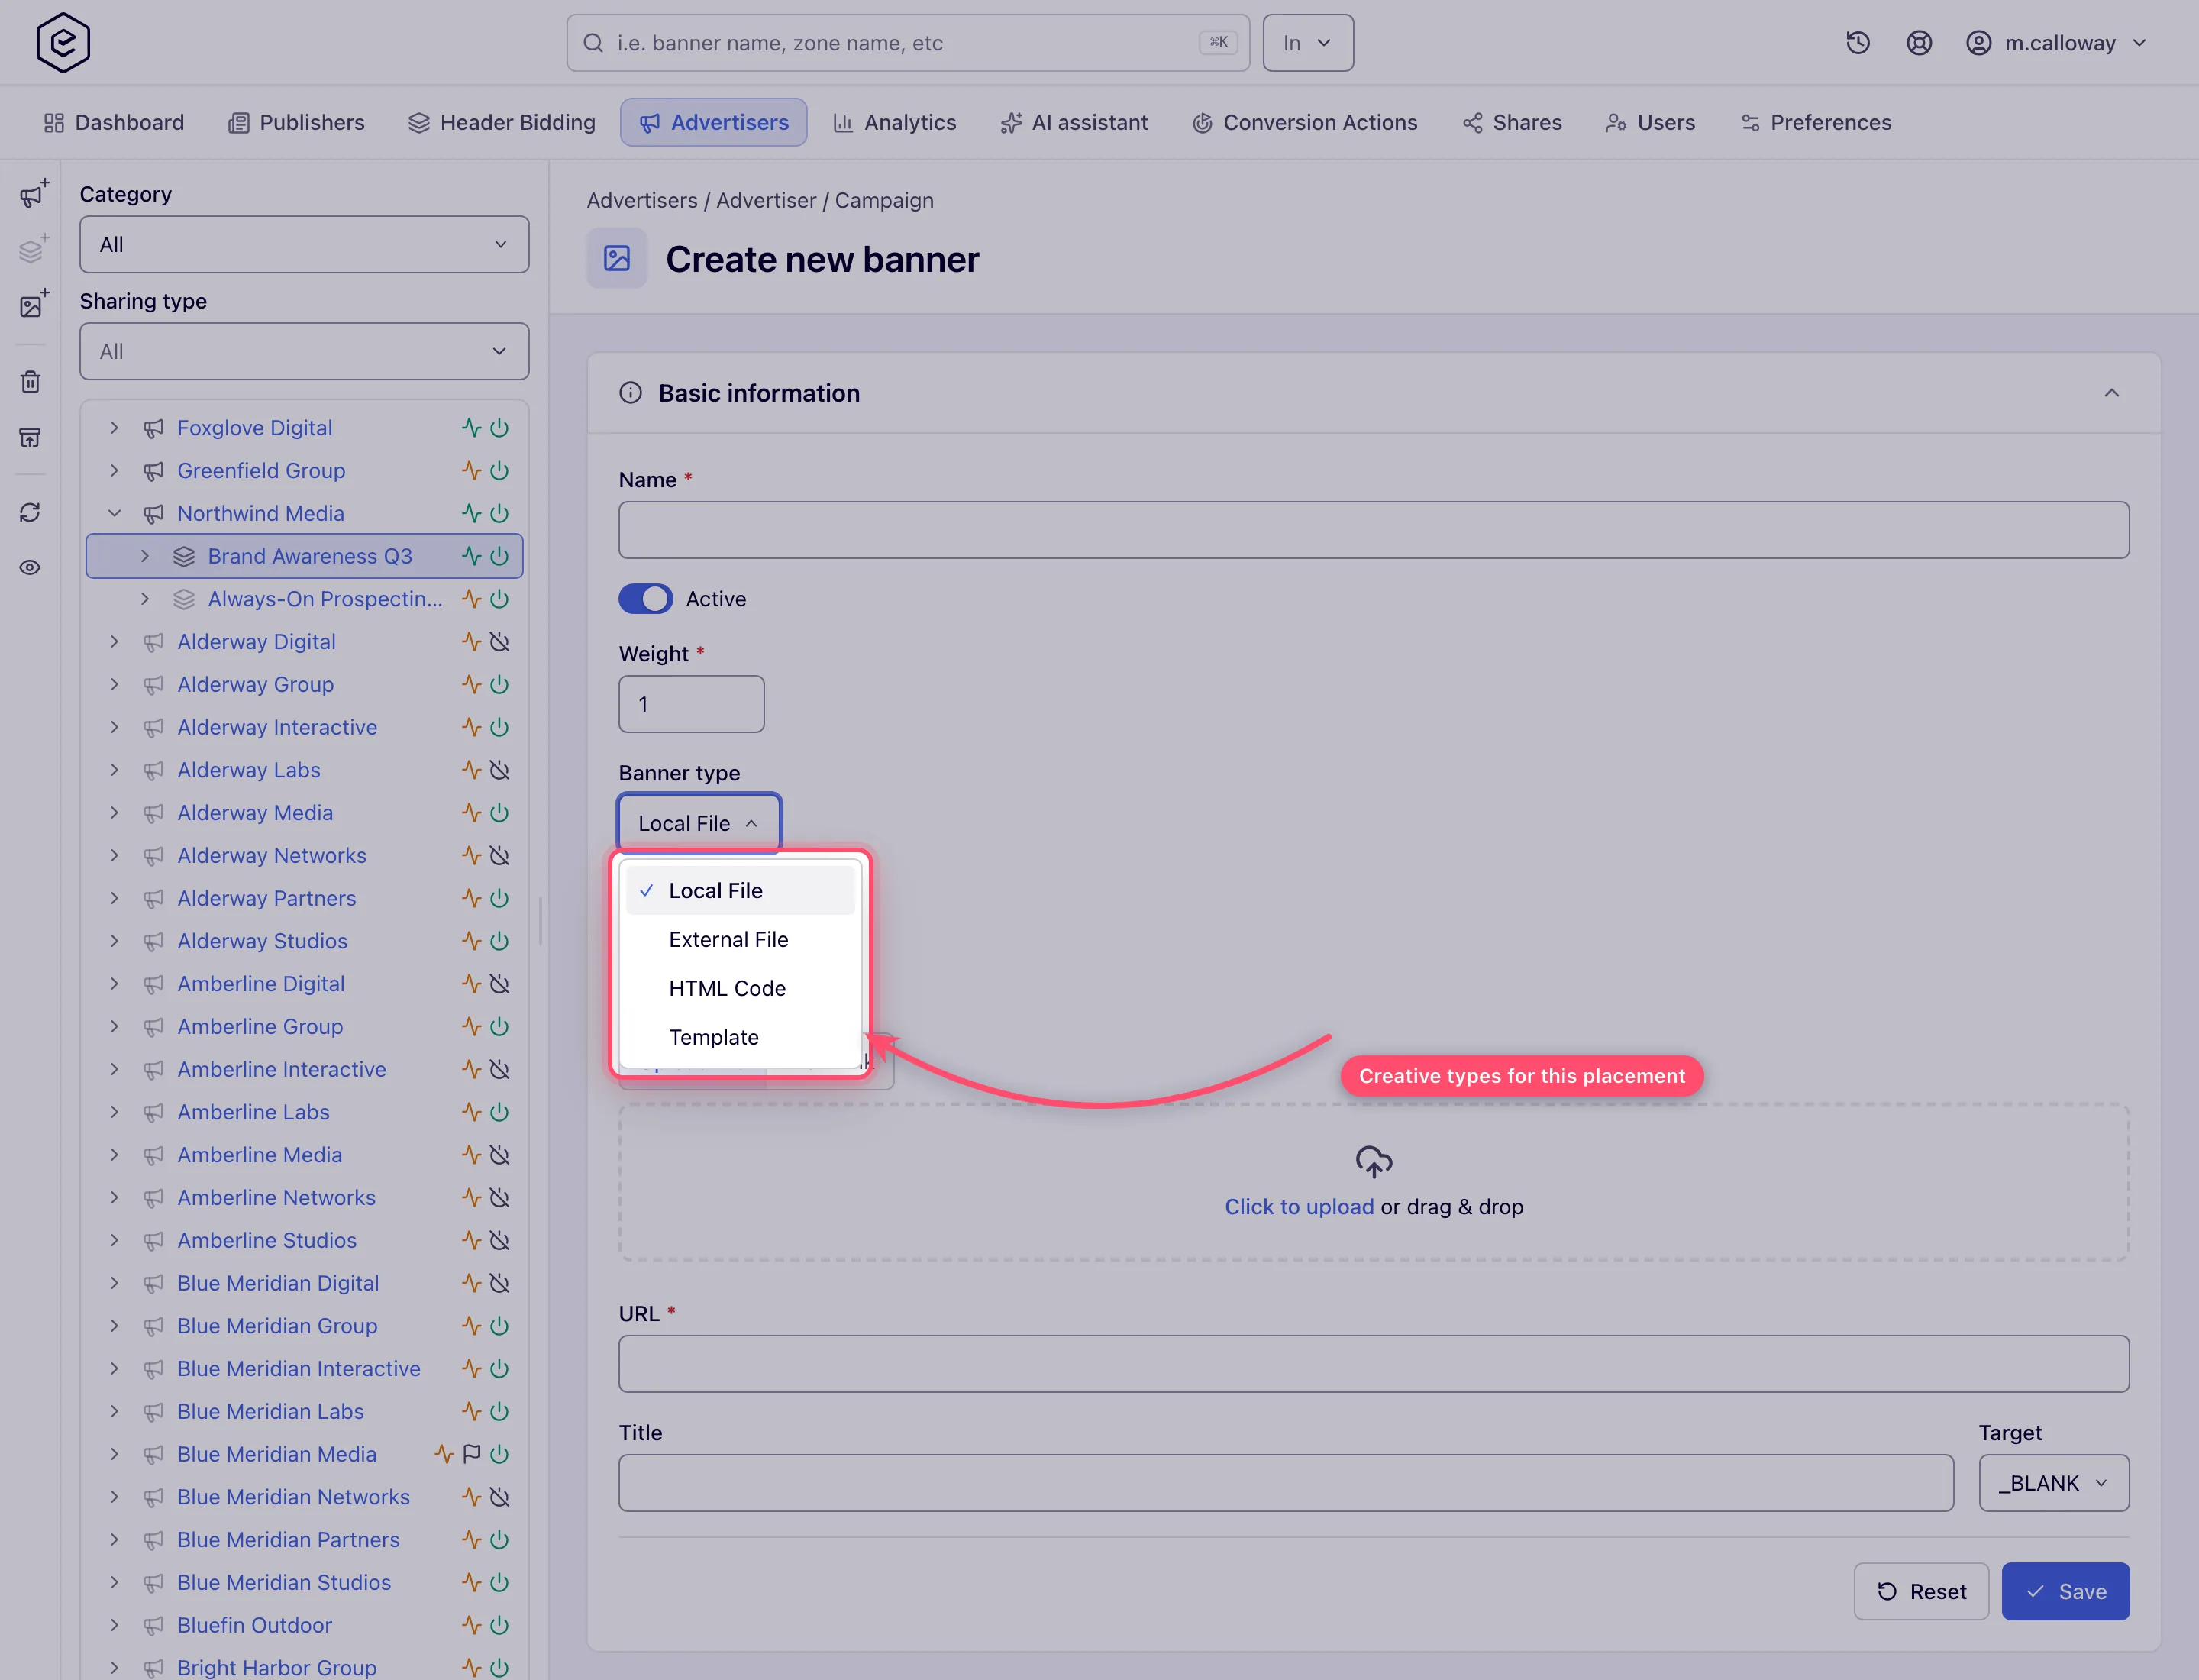
Task: Click the Save button
Action: point(2065,1591)
